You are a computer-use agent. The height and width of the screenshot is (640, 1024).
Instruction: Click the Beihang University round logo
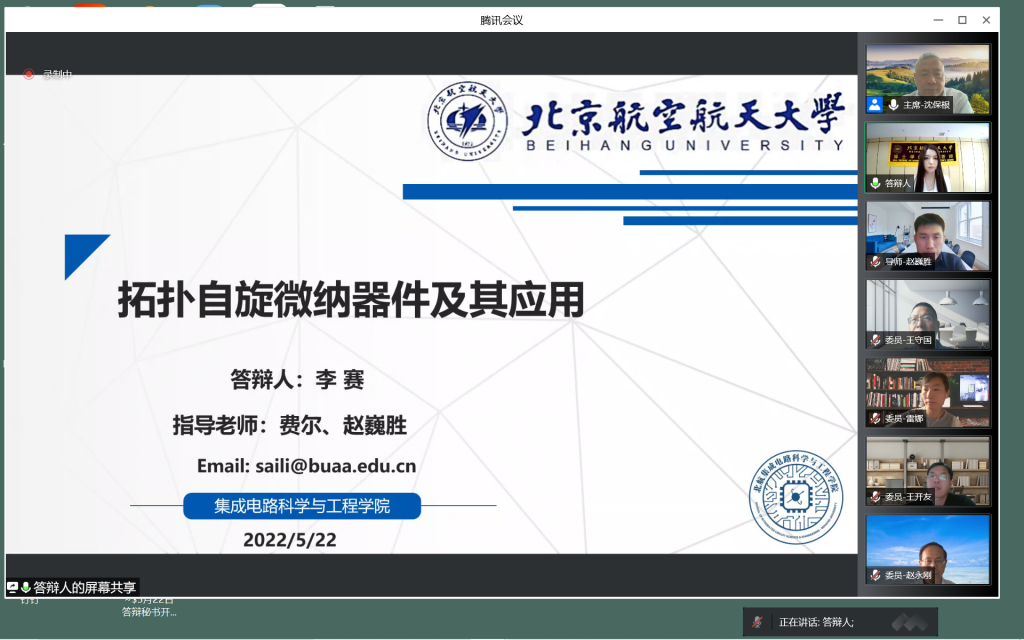click(x=468, y=122)
